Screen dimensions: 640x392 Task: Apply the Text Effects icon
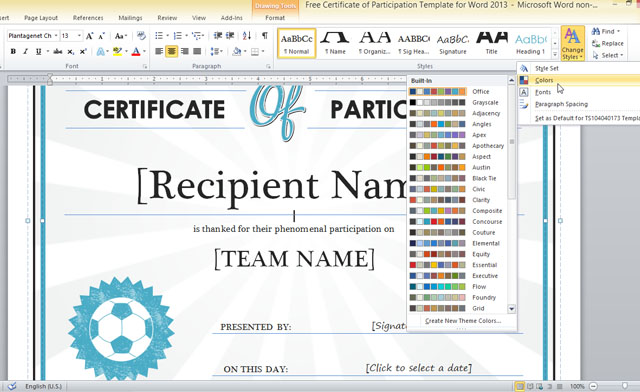click(x=100, y=51)
